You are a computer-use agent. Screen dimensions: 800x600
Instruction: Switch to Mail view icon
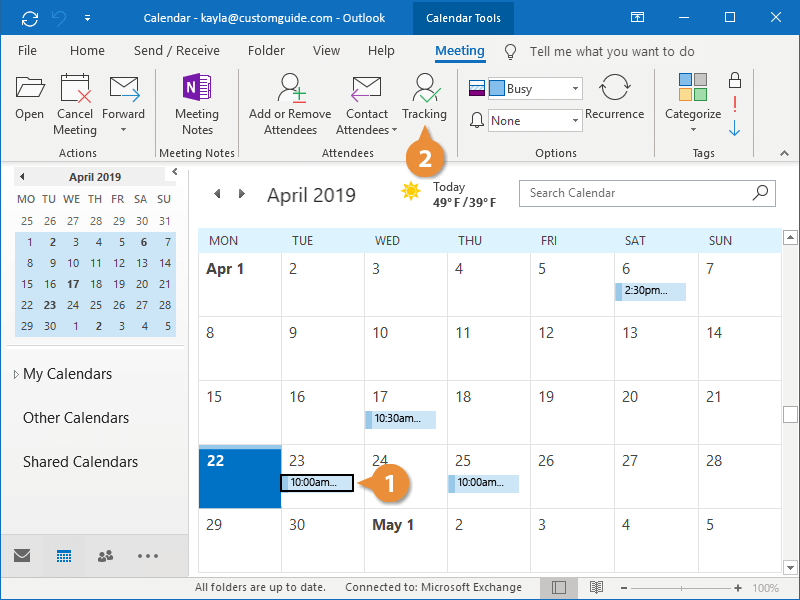tap(22, 556)
